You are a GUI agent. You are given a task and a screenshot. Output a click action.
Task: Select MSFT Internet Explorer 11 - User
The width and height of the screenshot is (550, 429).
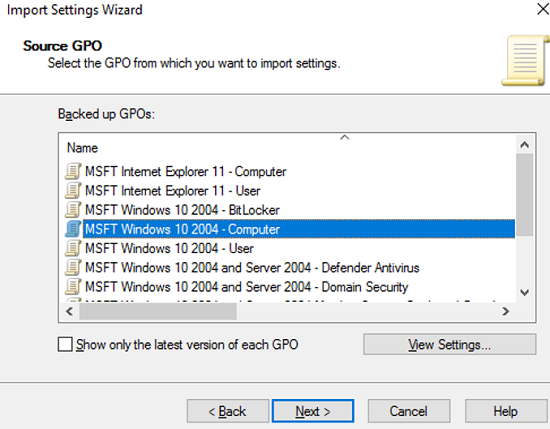(x=173, y=191)
